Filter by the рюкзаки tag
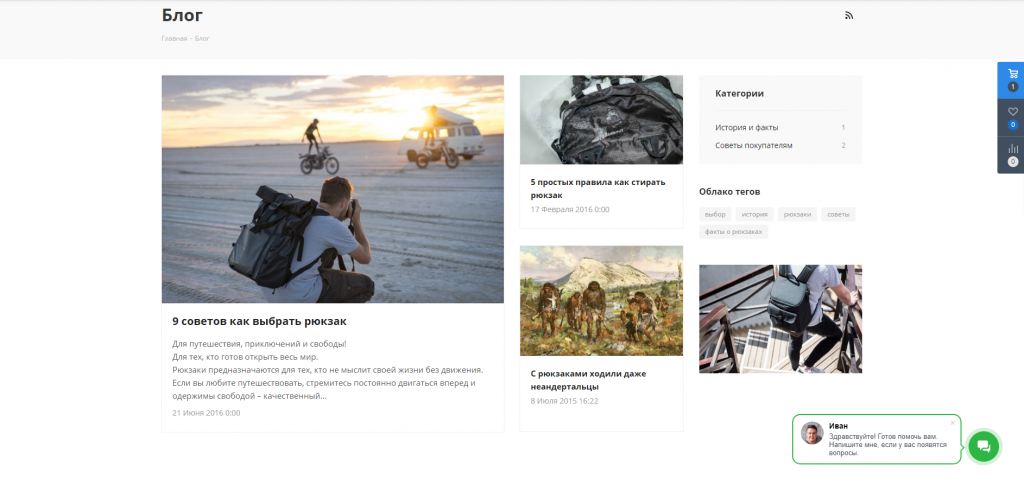Viewport: 1024px width, 491px height. 797,214
